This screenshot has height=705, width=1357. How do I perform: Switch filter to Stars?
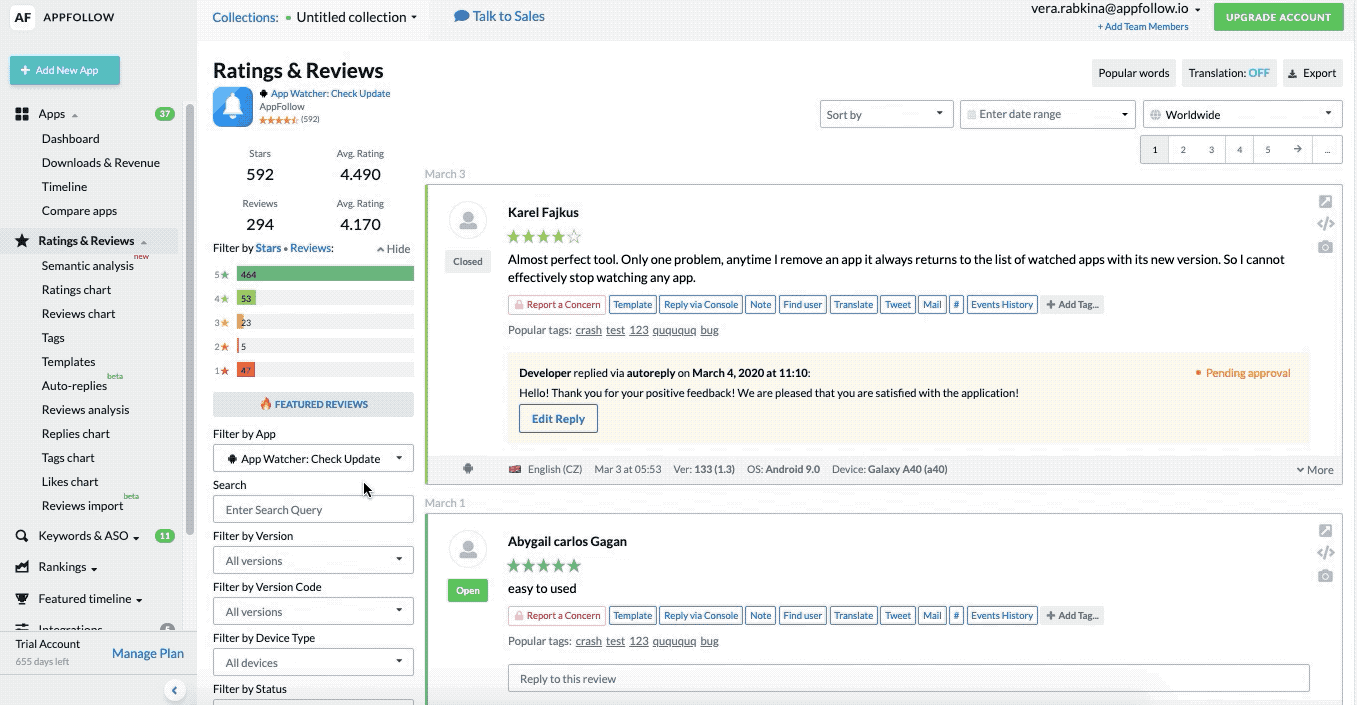pos(269,248)
